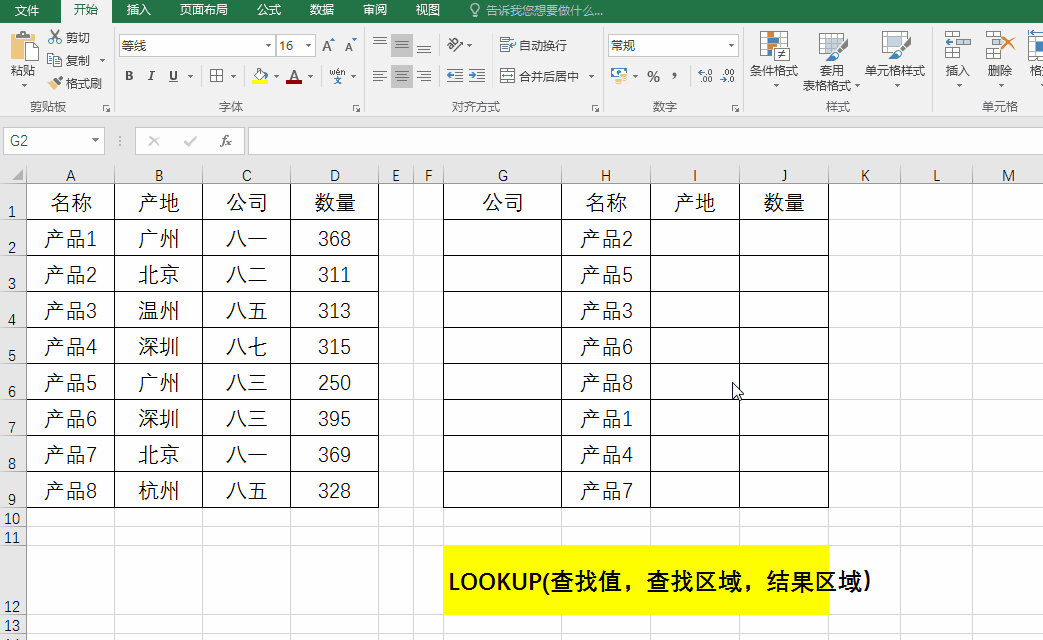Switch to the 视图 (View) tab
The width and height of the screenshot is (1043, 640).
pyautogui.click(x=428, y=10)
